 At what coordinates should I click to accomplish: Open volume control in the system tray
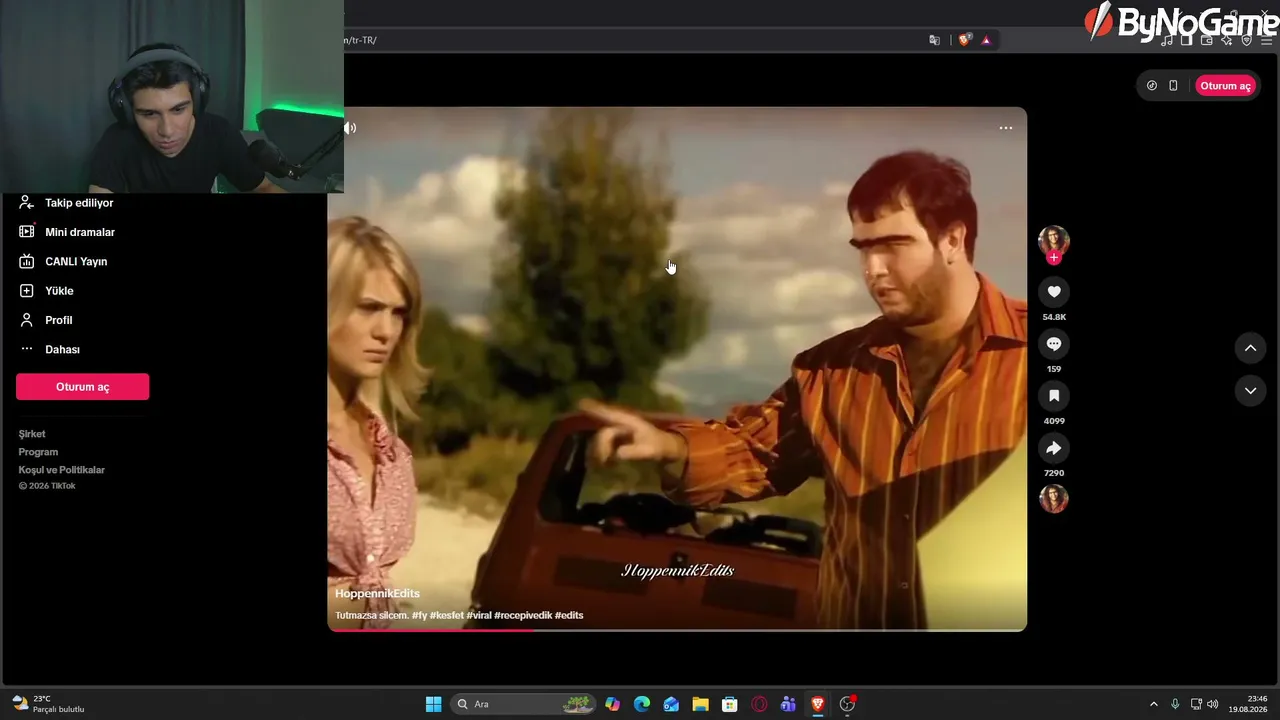[x=1213, y=704]
